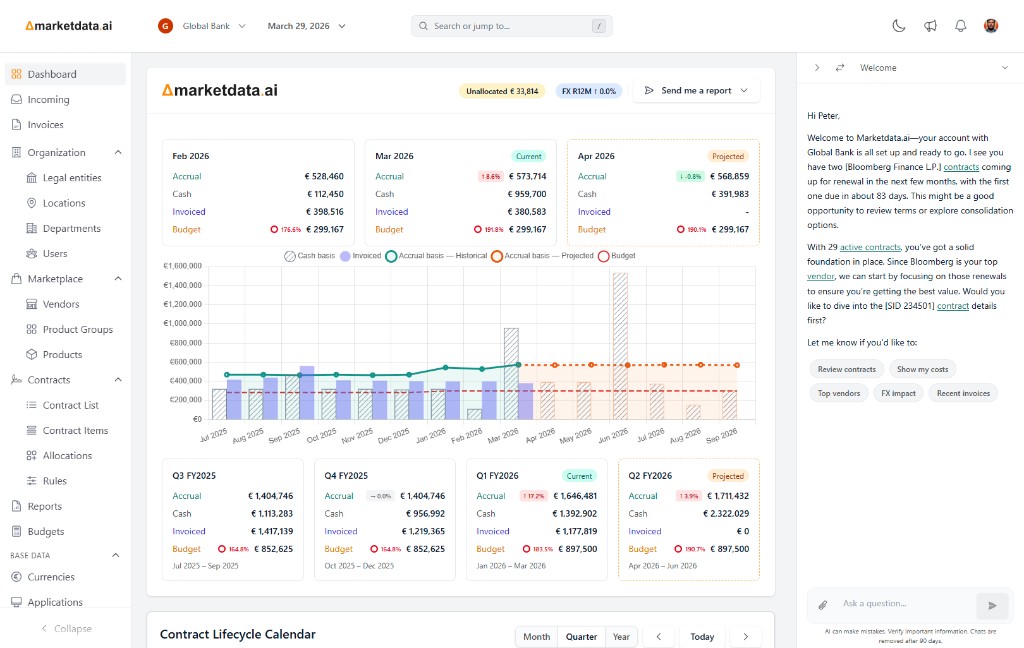Click the chat panel swap arrows icon
The height and width of the screenshot is (648, 1024).
(840, 67)
